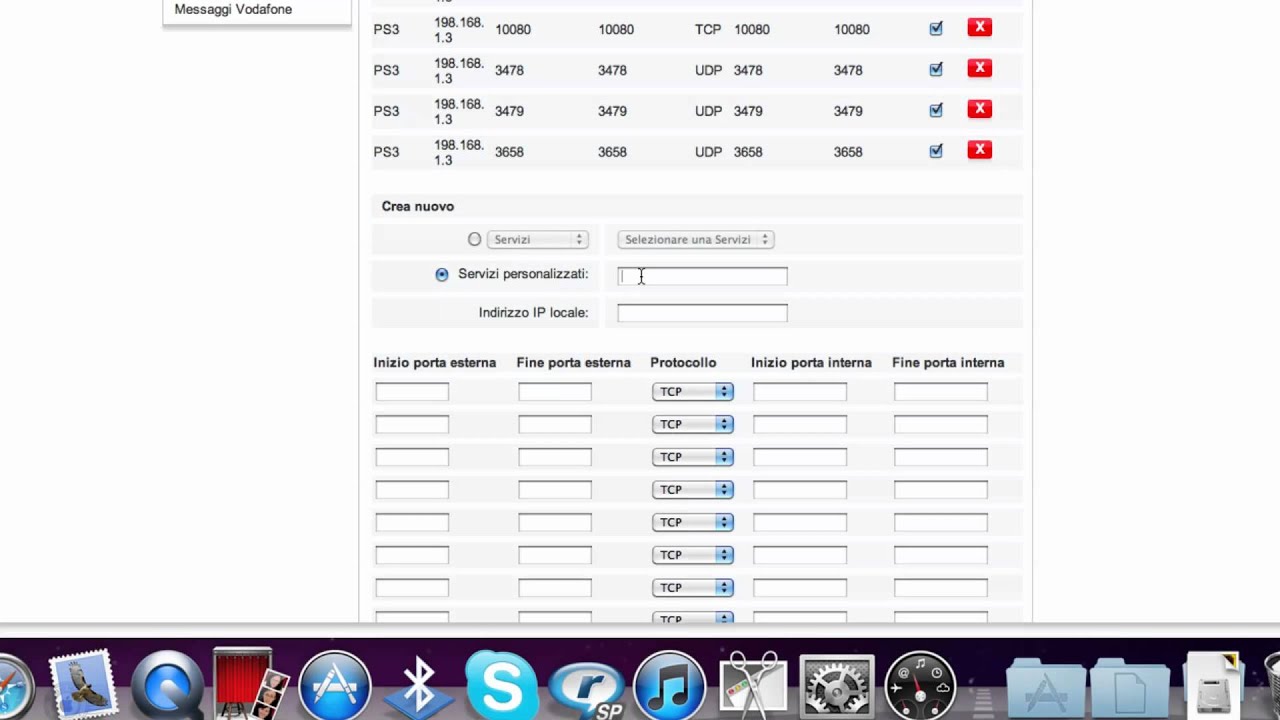The width and height of the screenshot is (1280, 720).
Task: Open disk drive item in dock
Action: tap(1213, 686)
